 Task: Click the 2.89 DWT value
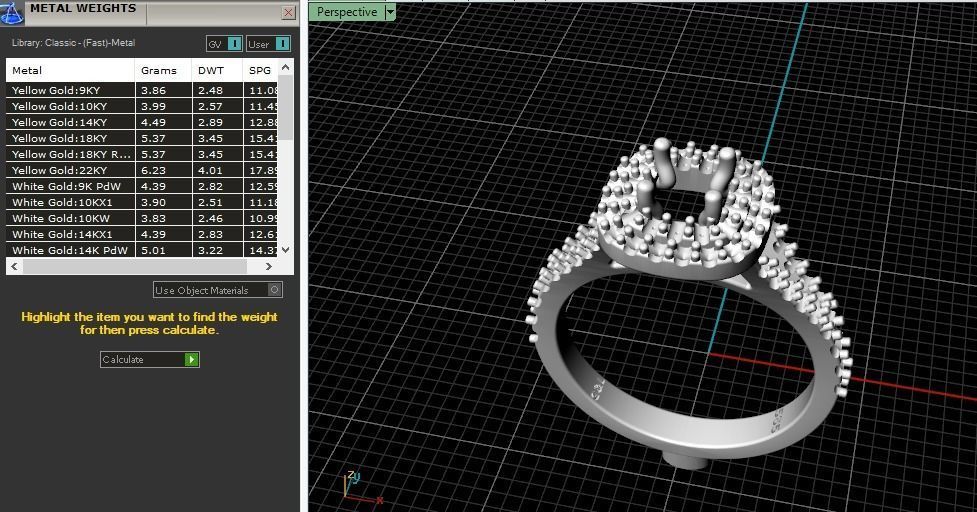tap(210, 123)
